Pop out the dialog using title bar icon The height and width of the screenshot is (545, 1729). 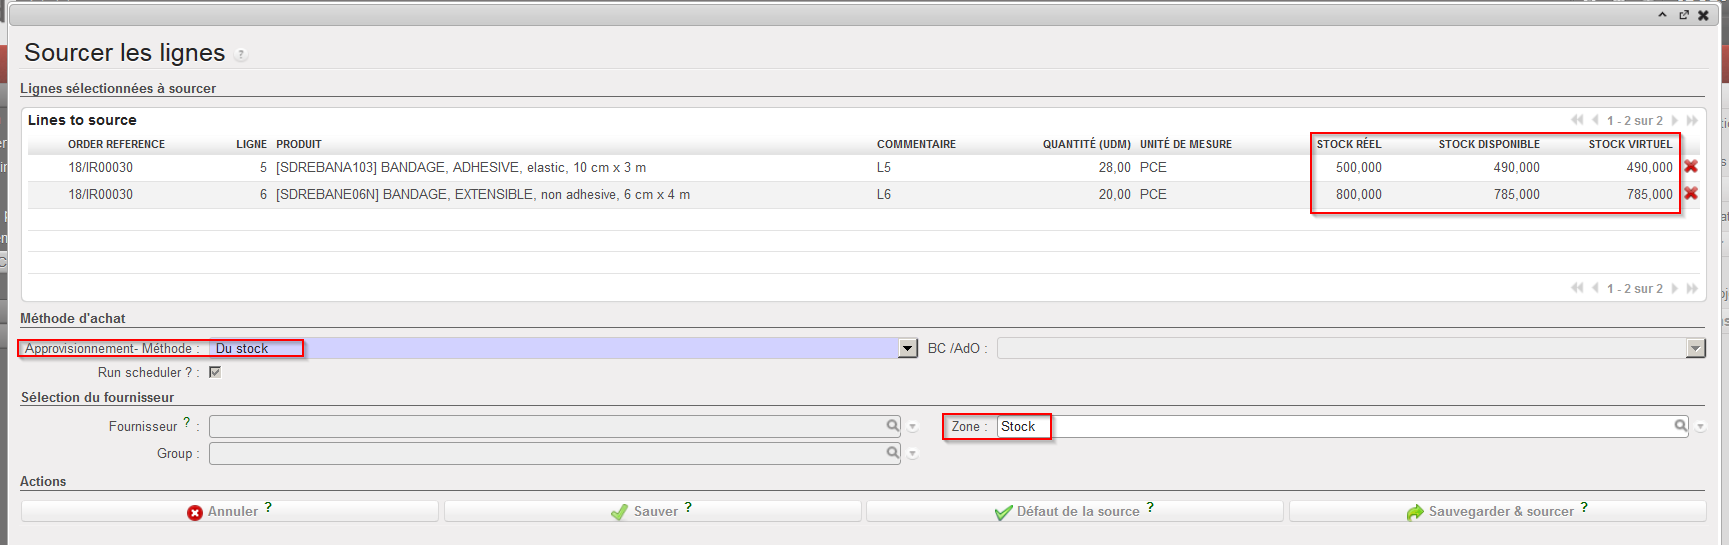pos(1684,15)
